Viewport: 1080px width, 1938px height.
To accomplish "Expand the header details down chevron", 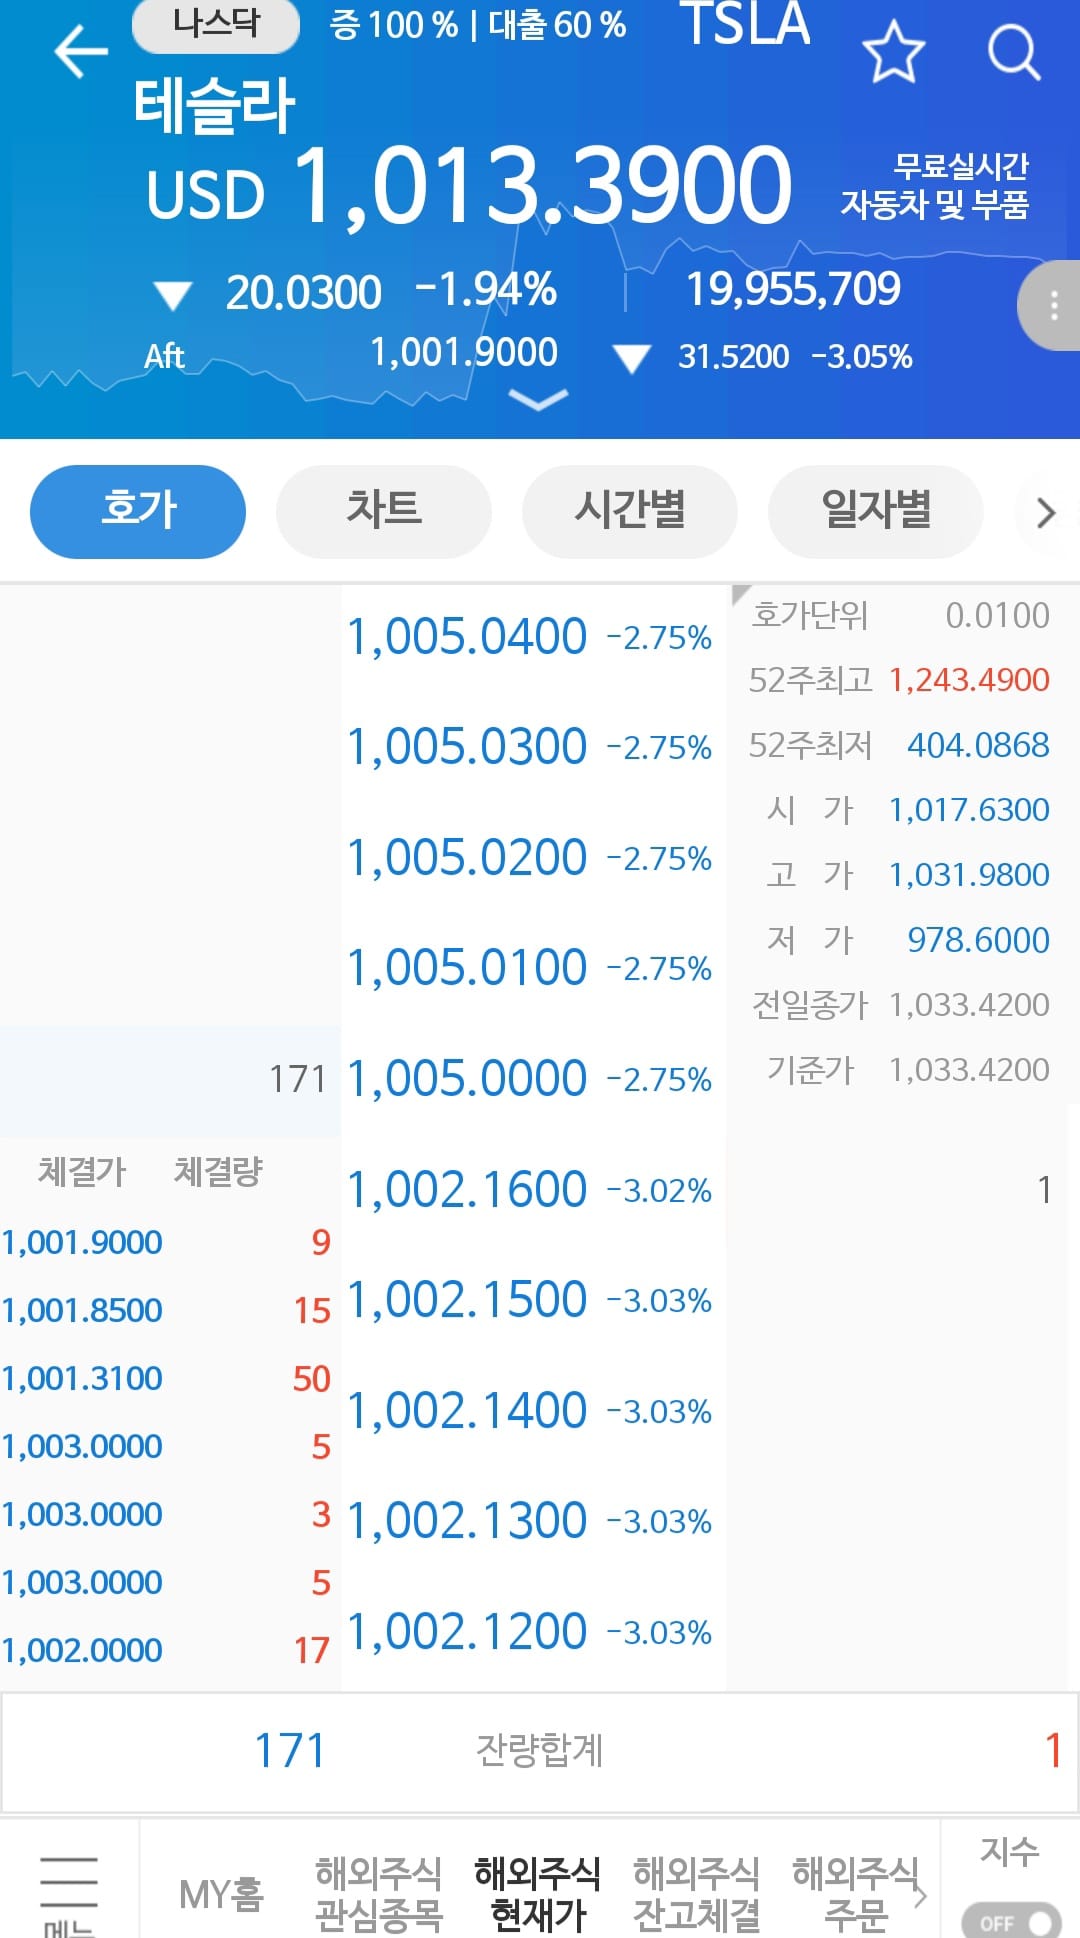I will (x=538, y=400).
